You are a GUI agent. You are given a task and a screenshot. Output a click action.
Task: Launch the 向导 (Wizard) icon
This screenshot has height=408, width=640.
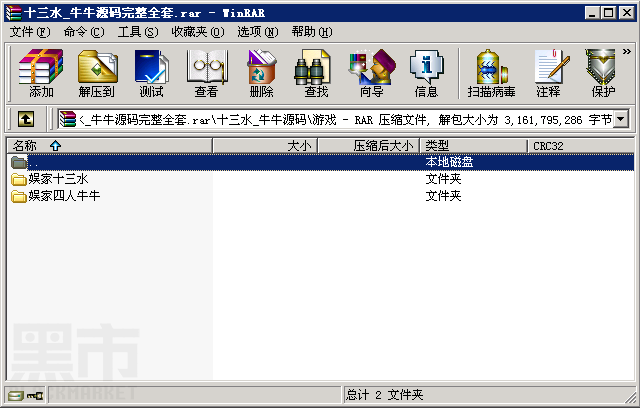pyautogui.click(x=371, y=73)
